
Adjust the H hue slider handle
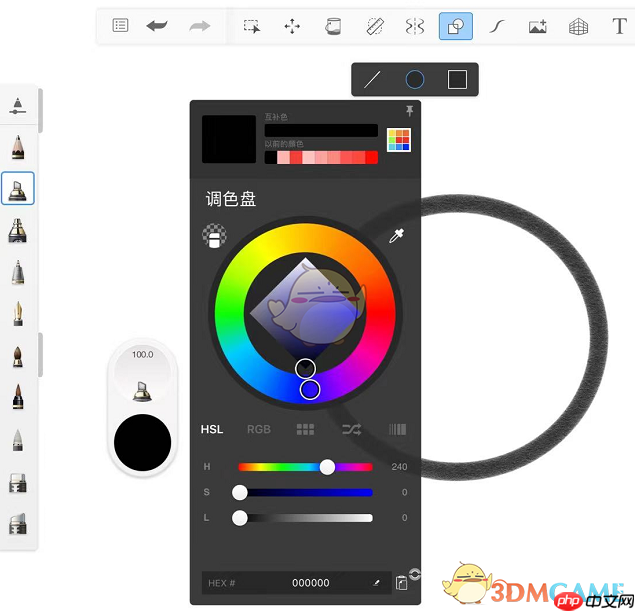327,467
